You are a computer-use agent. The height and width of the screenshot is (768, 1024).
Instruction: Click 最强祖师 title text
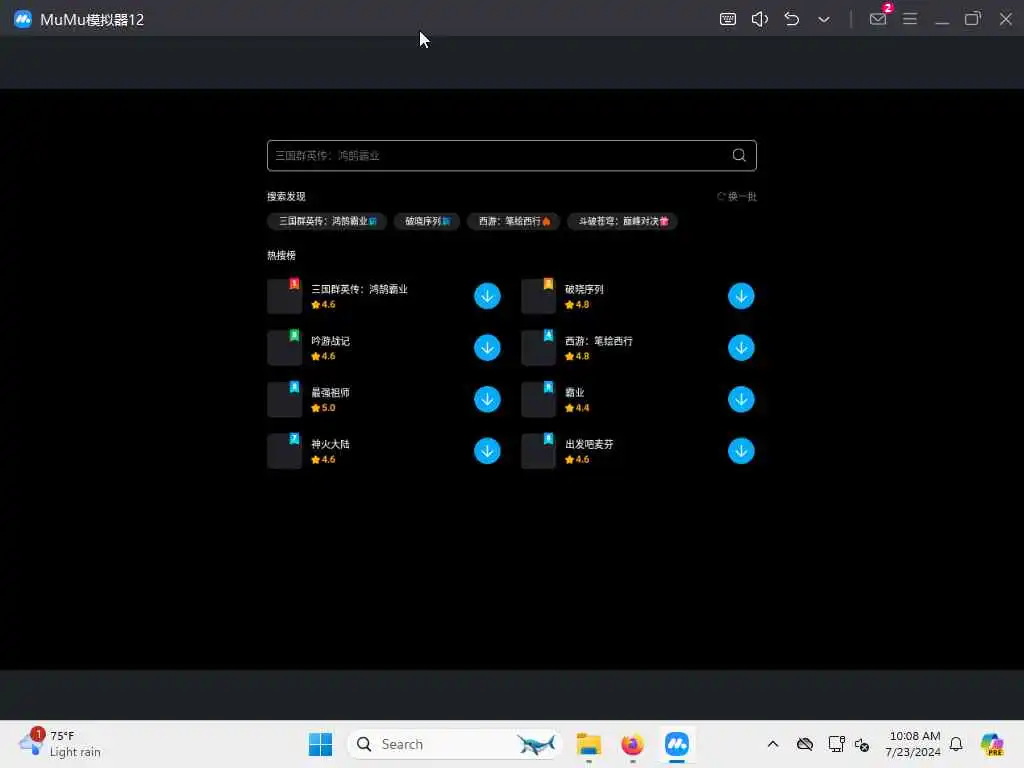330,392
